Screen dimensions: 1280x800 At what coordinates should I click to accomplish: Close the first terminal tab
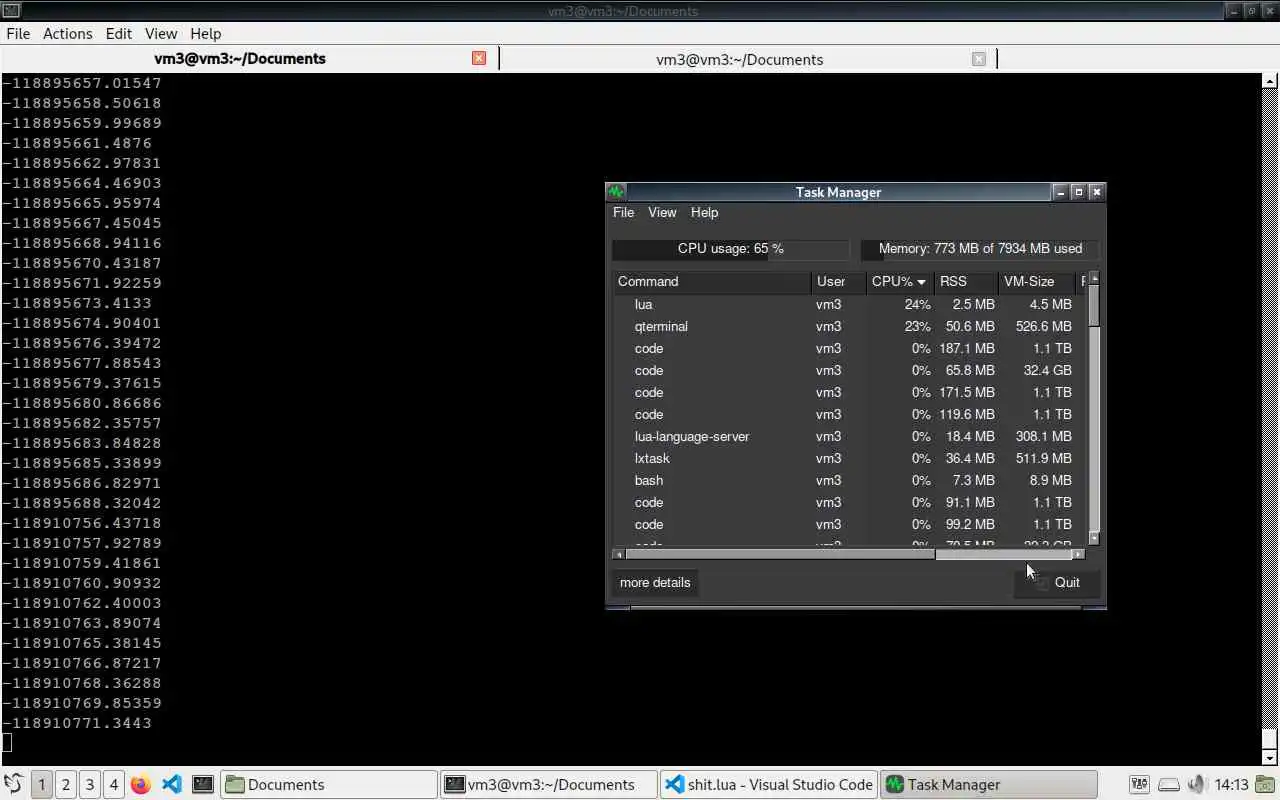click(479, 58)
